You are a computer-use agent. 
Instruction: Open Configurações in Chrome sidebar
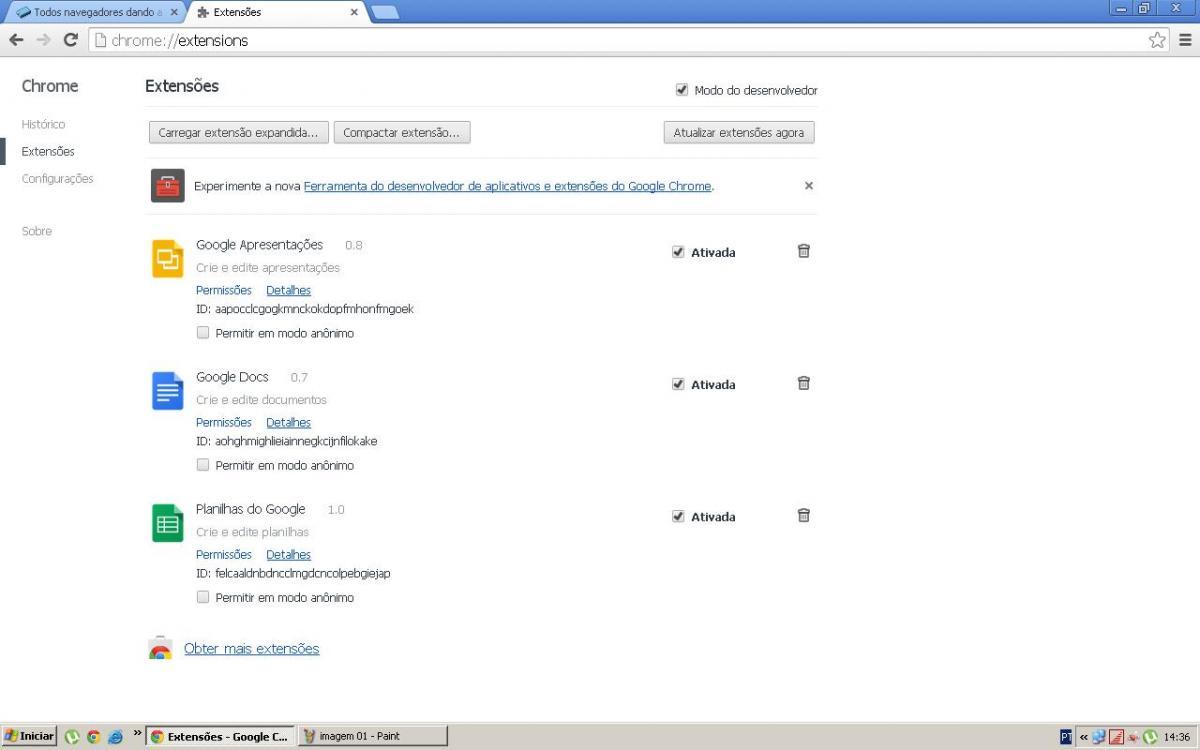[57, 178]
